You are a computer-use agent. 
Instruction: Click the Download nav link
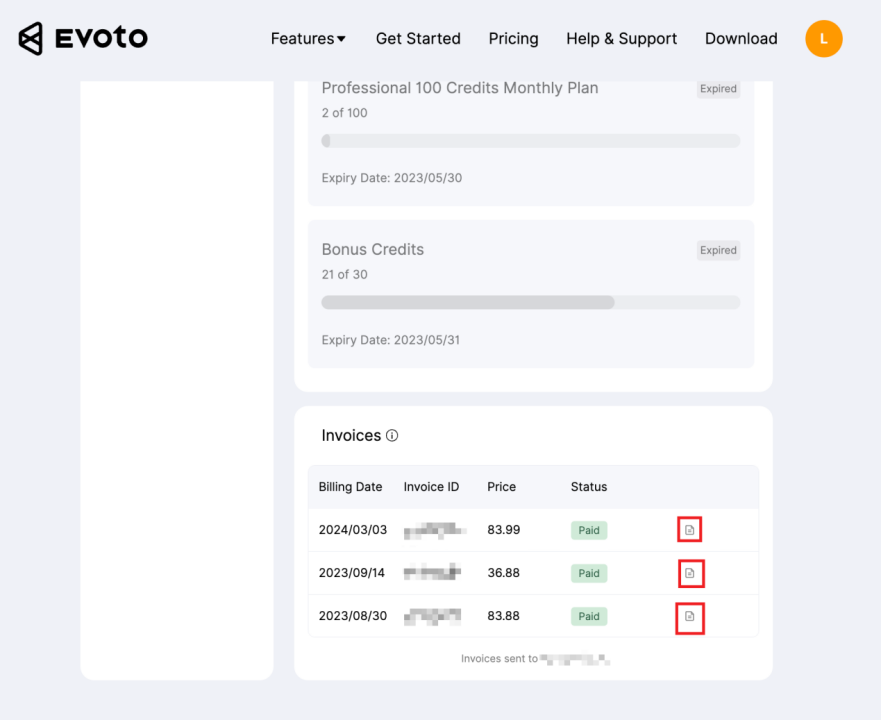(x=741, y=39)
